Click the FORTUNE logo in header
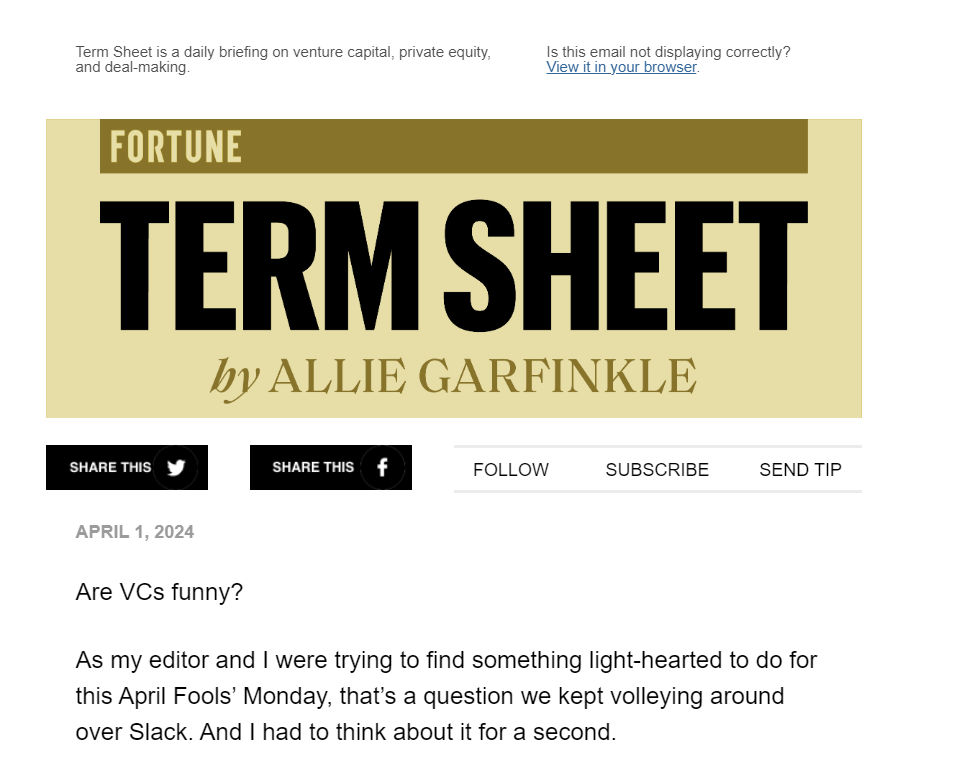This screenshot has height=779, width=962. (x=176, y=146)
